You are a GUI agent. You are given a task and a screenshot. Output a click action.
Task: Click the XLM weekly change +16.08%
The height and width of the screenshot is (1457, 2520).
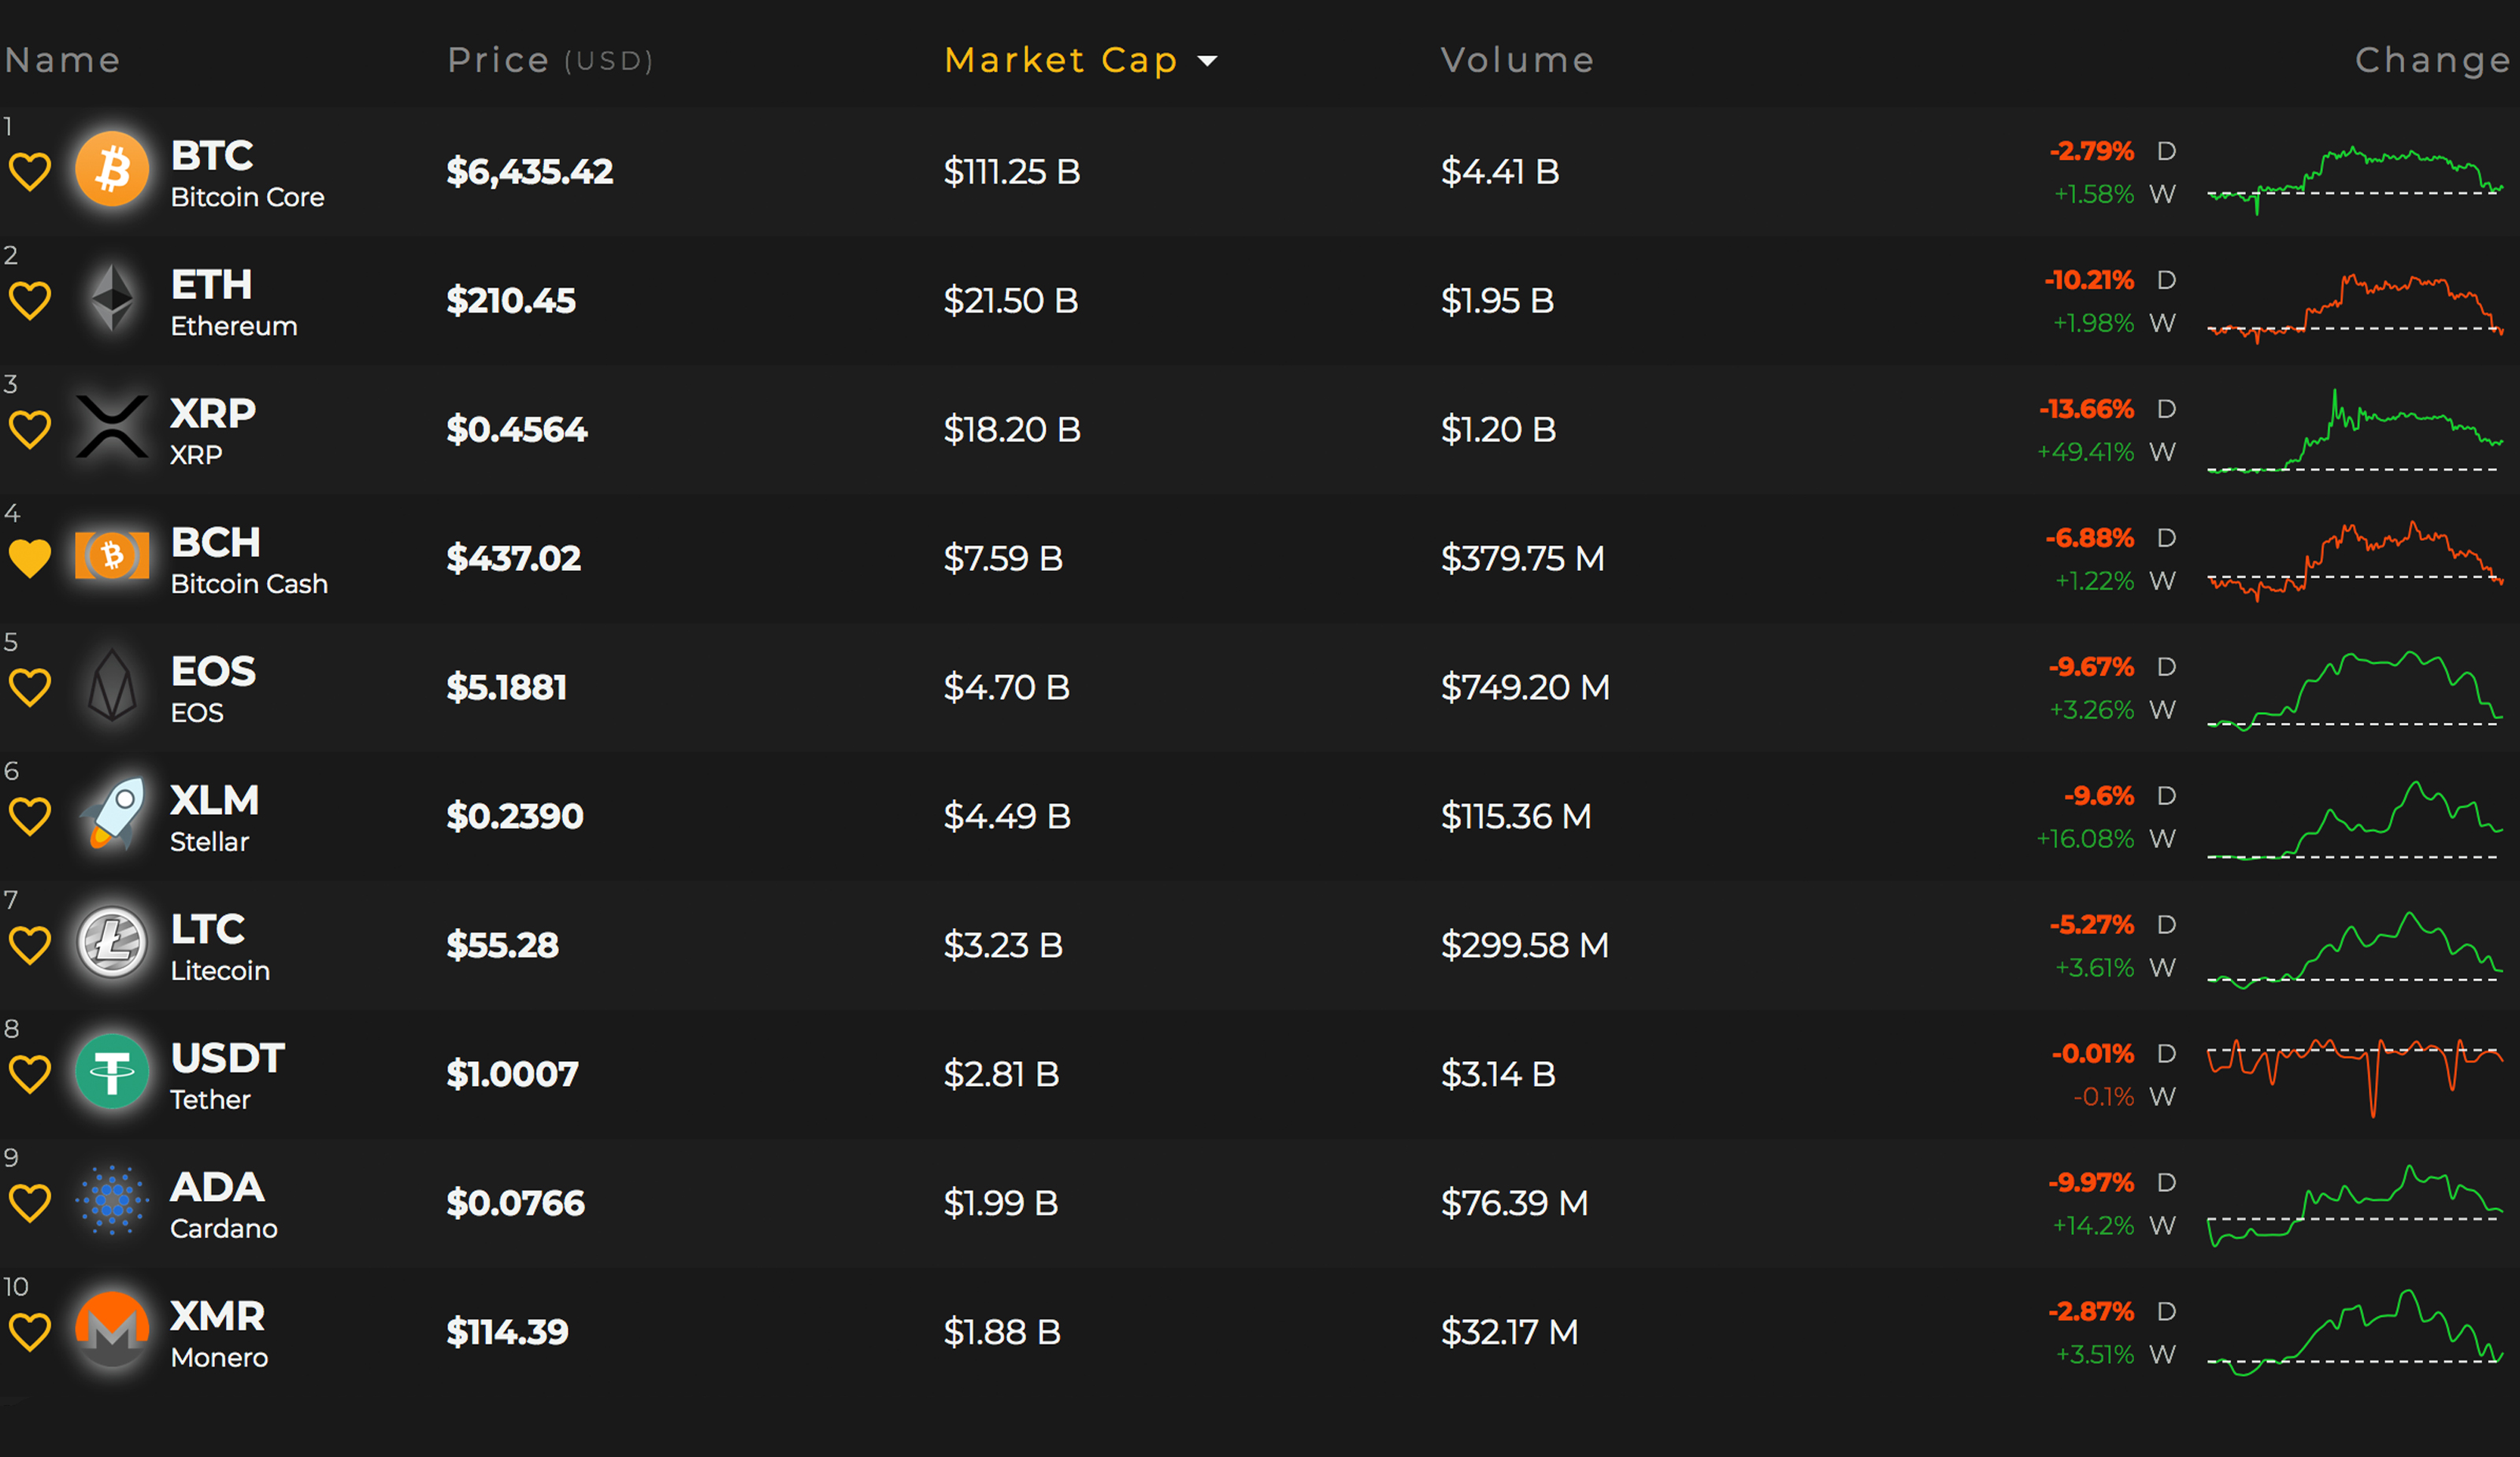click(x=2085, y=839)
